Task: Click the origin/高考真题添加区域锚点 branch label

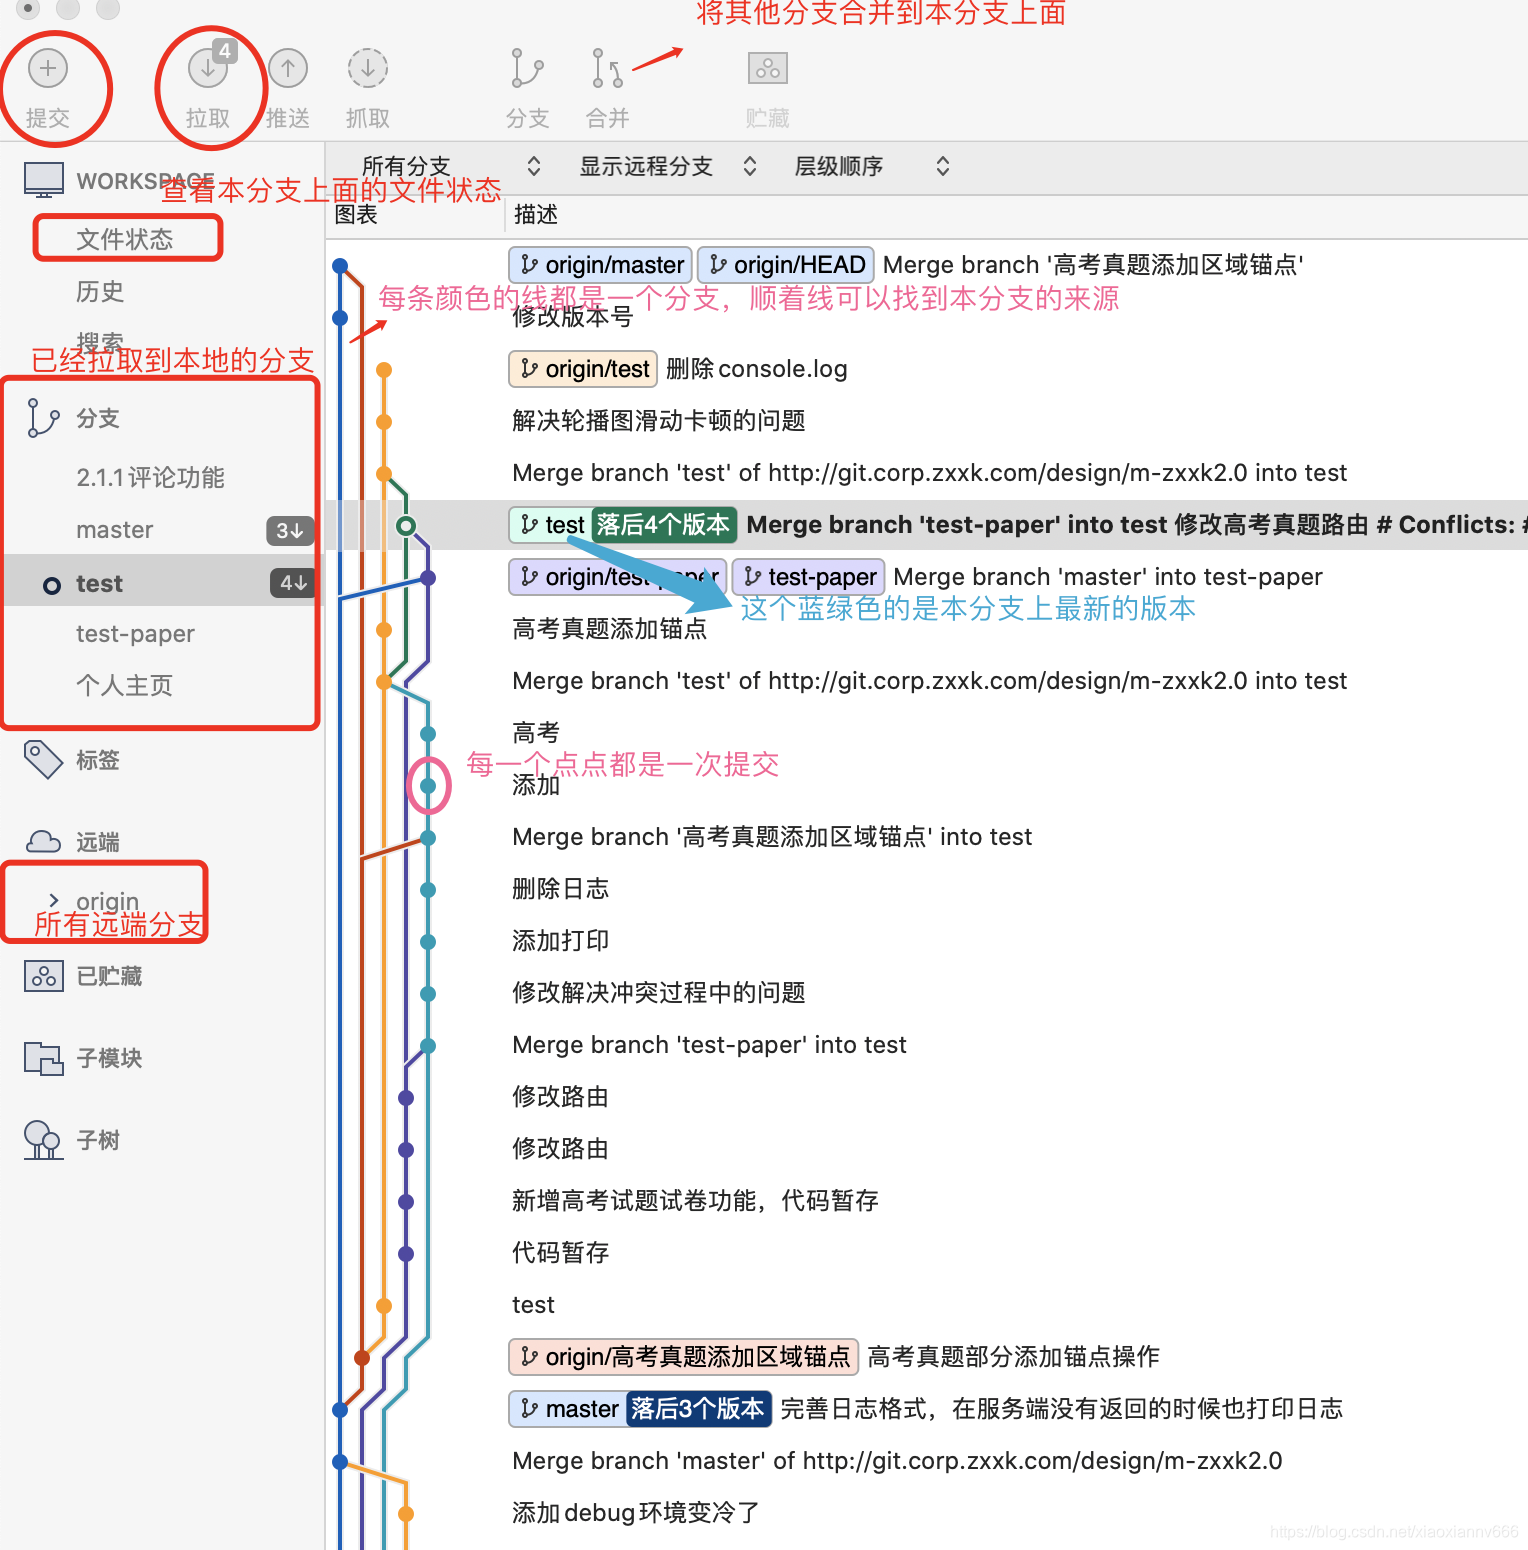Action: 684,1357
